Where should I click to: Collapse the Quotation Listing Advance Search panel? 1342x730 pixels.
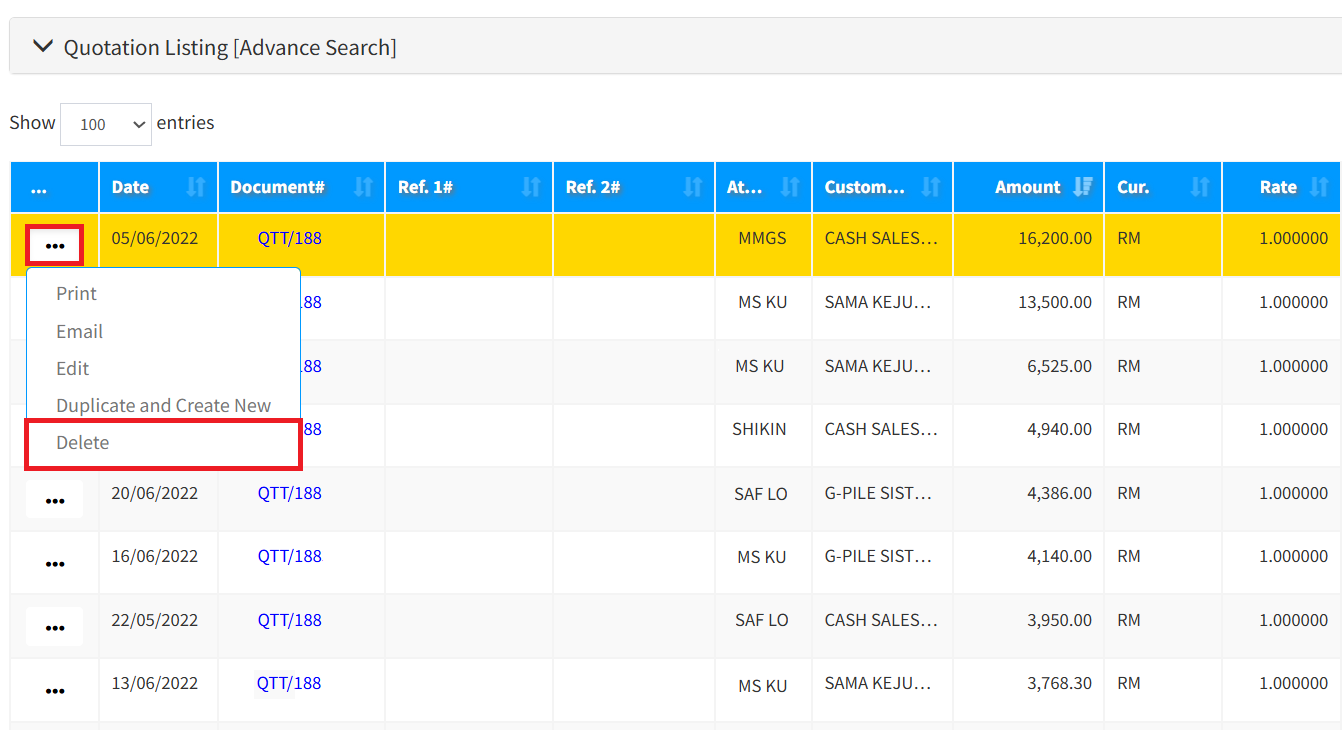[42, 47]
